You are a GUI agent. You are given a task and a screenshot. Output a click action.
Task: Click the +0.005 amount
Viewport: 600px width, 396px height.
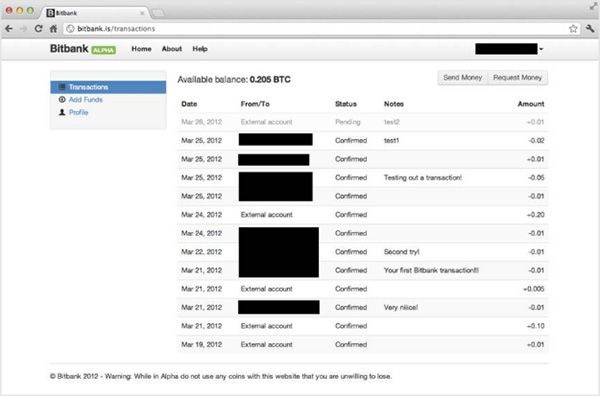coord(534,289)
